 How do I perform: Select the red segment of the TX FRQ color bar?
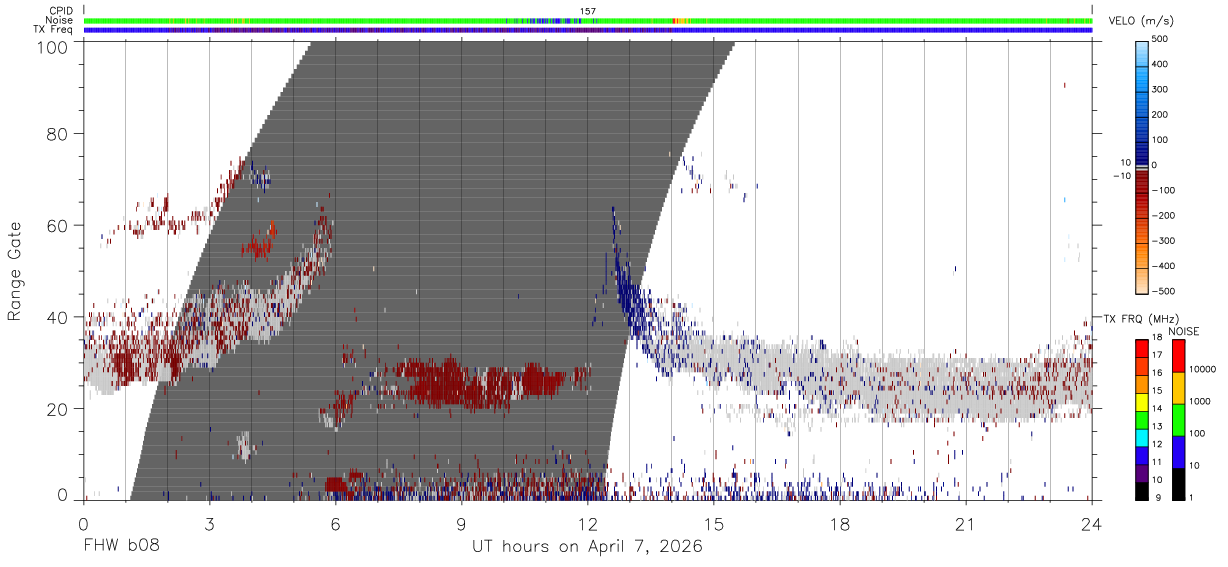[1142, 347]
